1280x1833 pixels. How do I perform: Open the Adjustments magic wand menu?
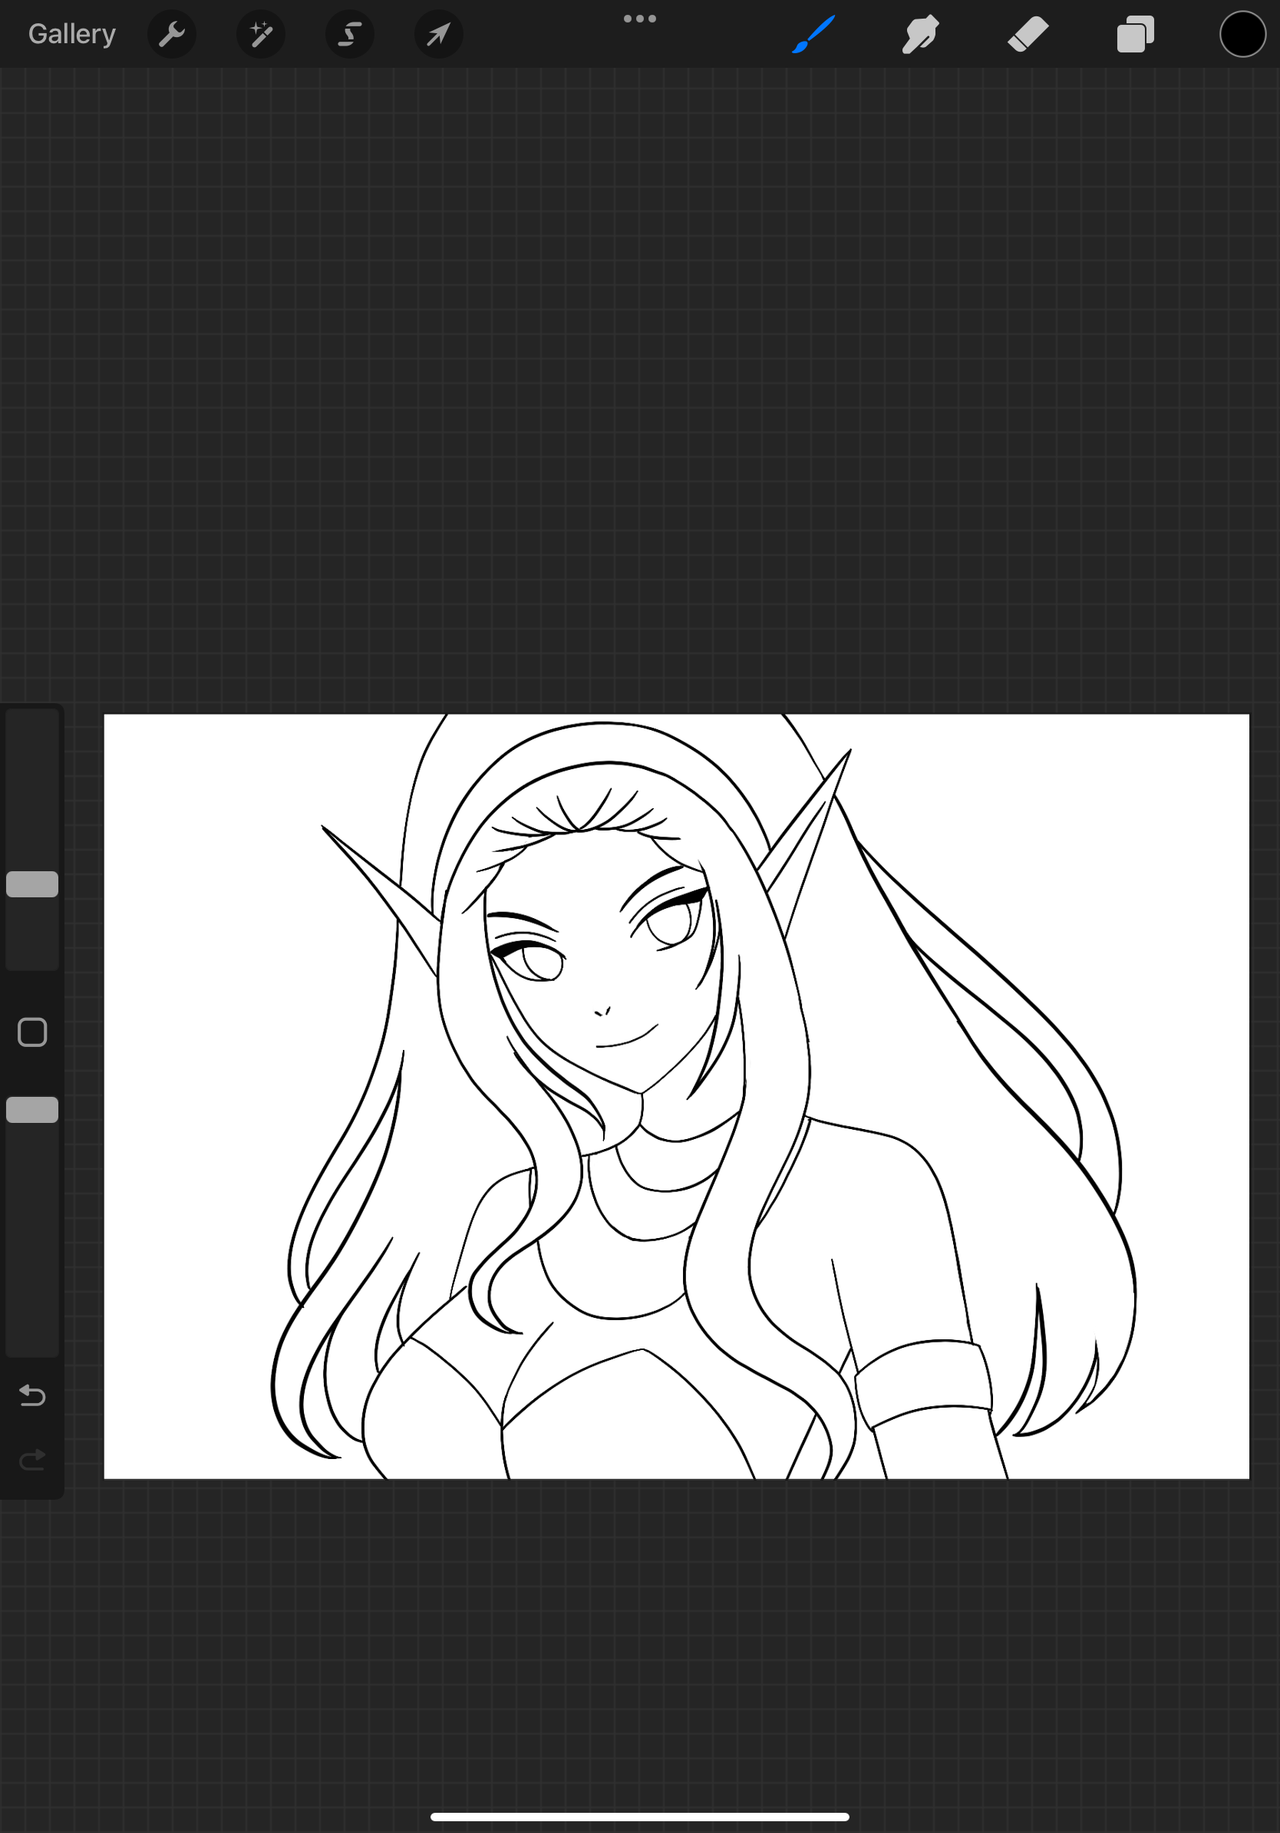[x=261, y=35]
